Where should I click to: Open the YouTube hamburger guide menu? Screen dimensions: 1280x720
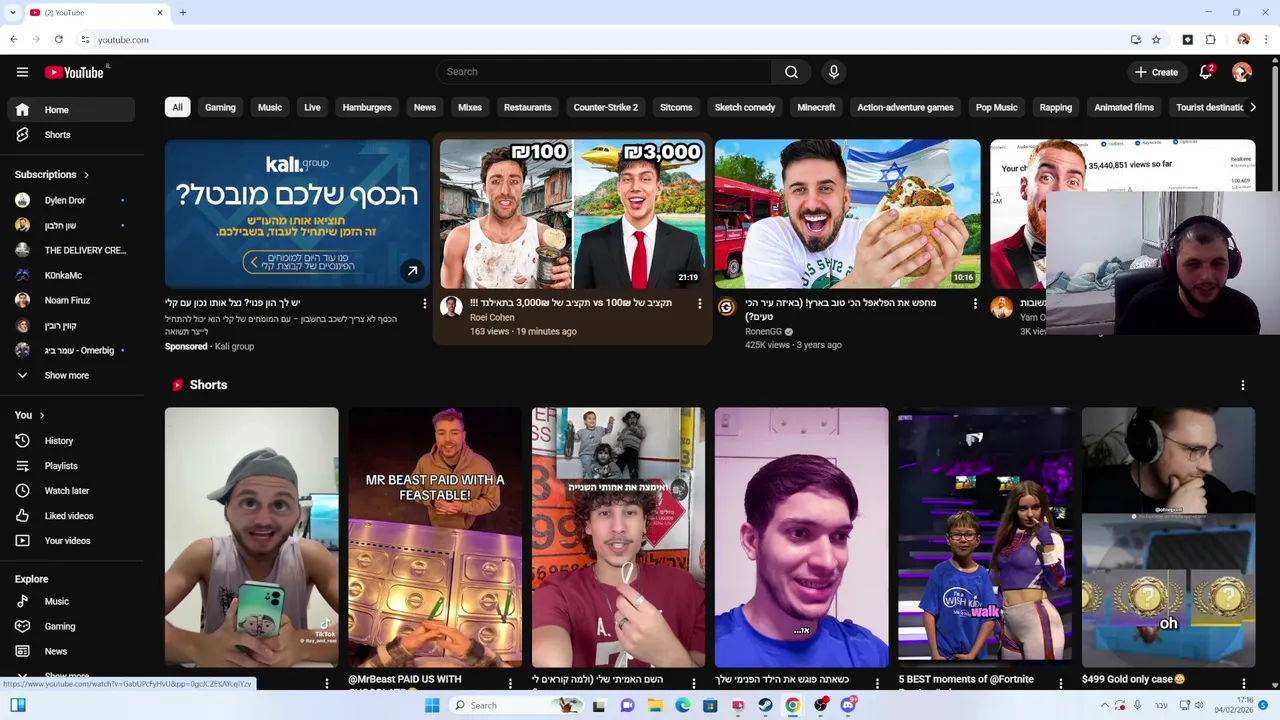(22, 72)
